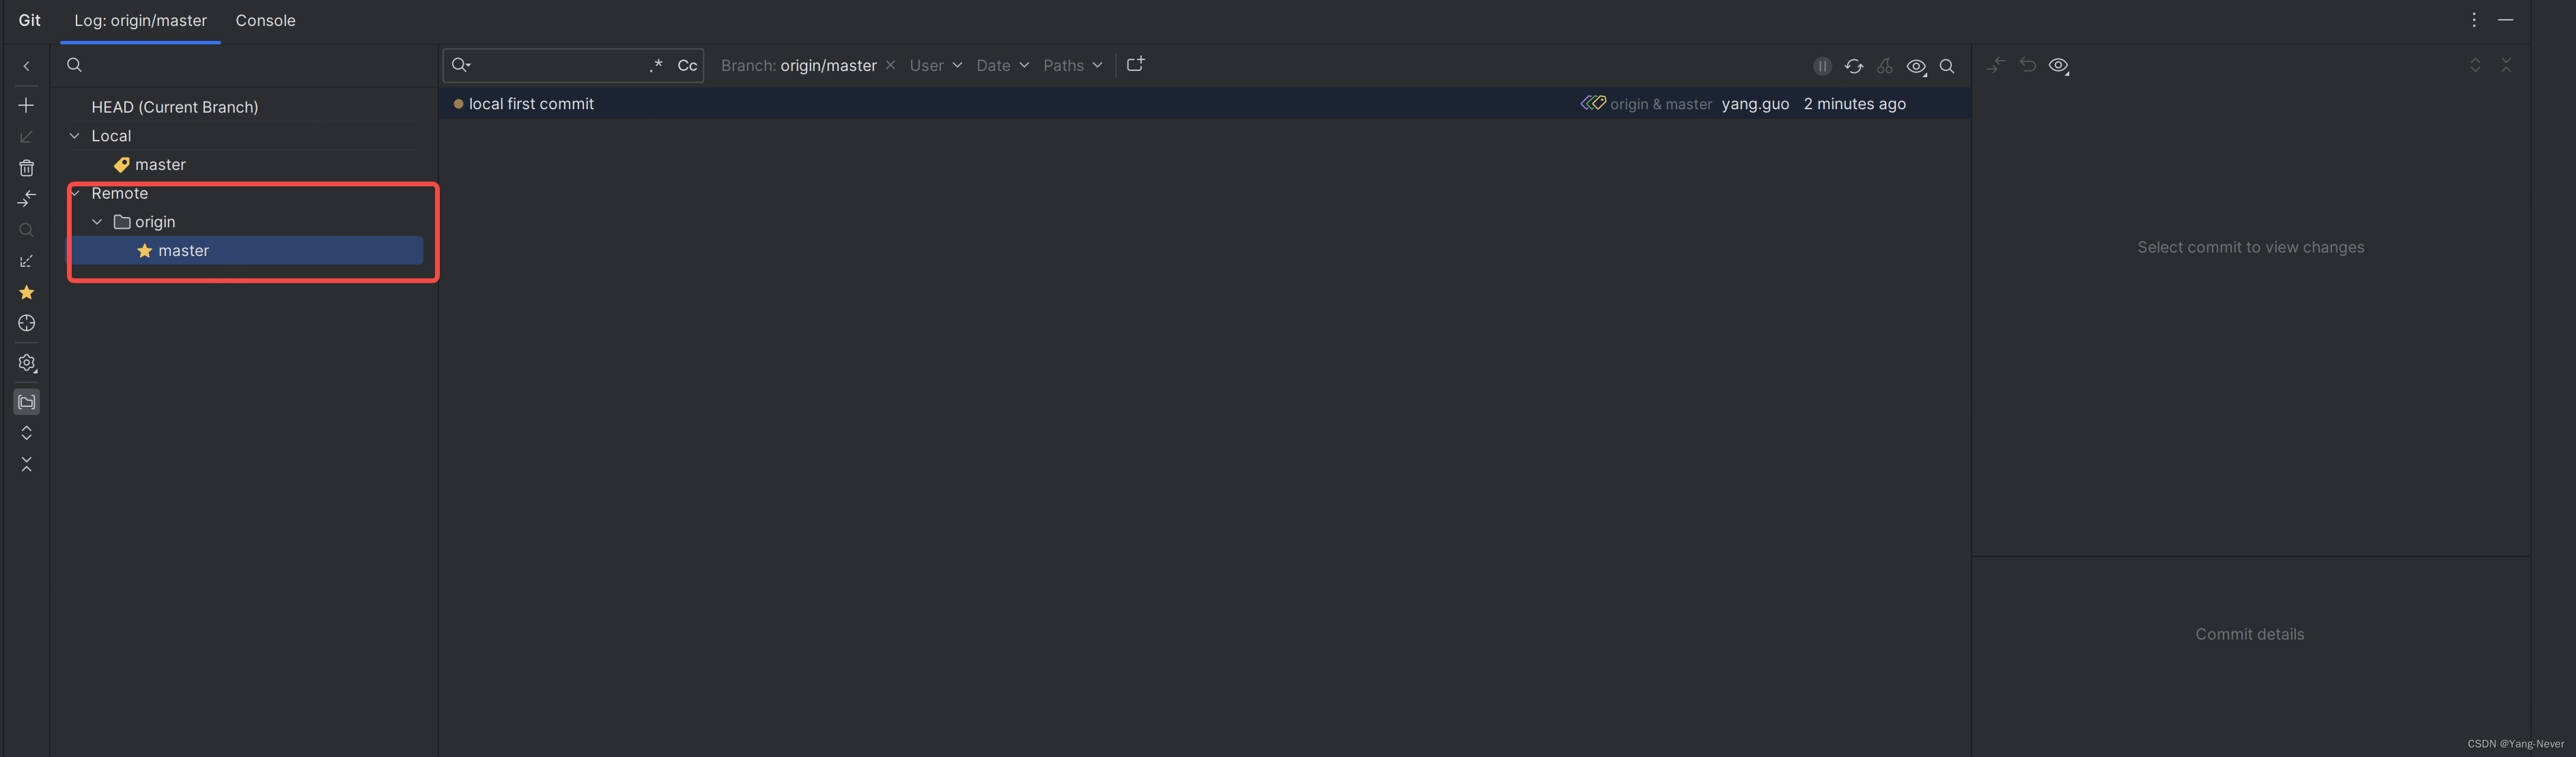Toggle regex matching in the search field
The image size is (2576, 757).
click(656, 65)
